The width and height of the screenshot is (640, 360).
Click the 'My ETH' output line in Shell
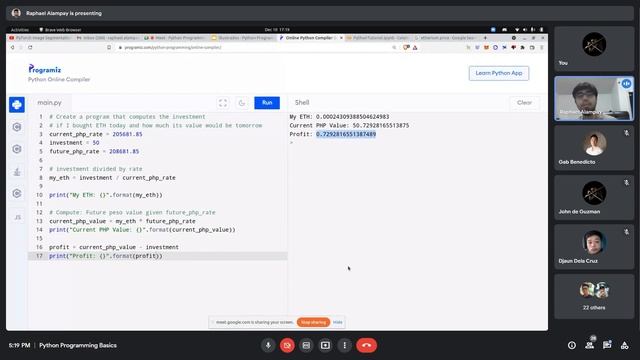click(x=339, y=117)
